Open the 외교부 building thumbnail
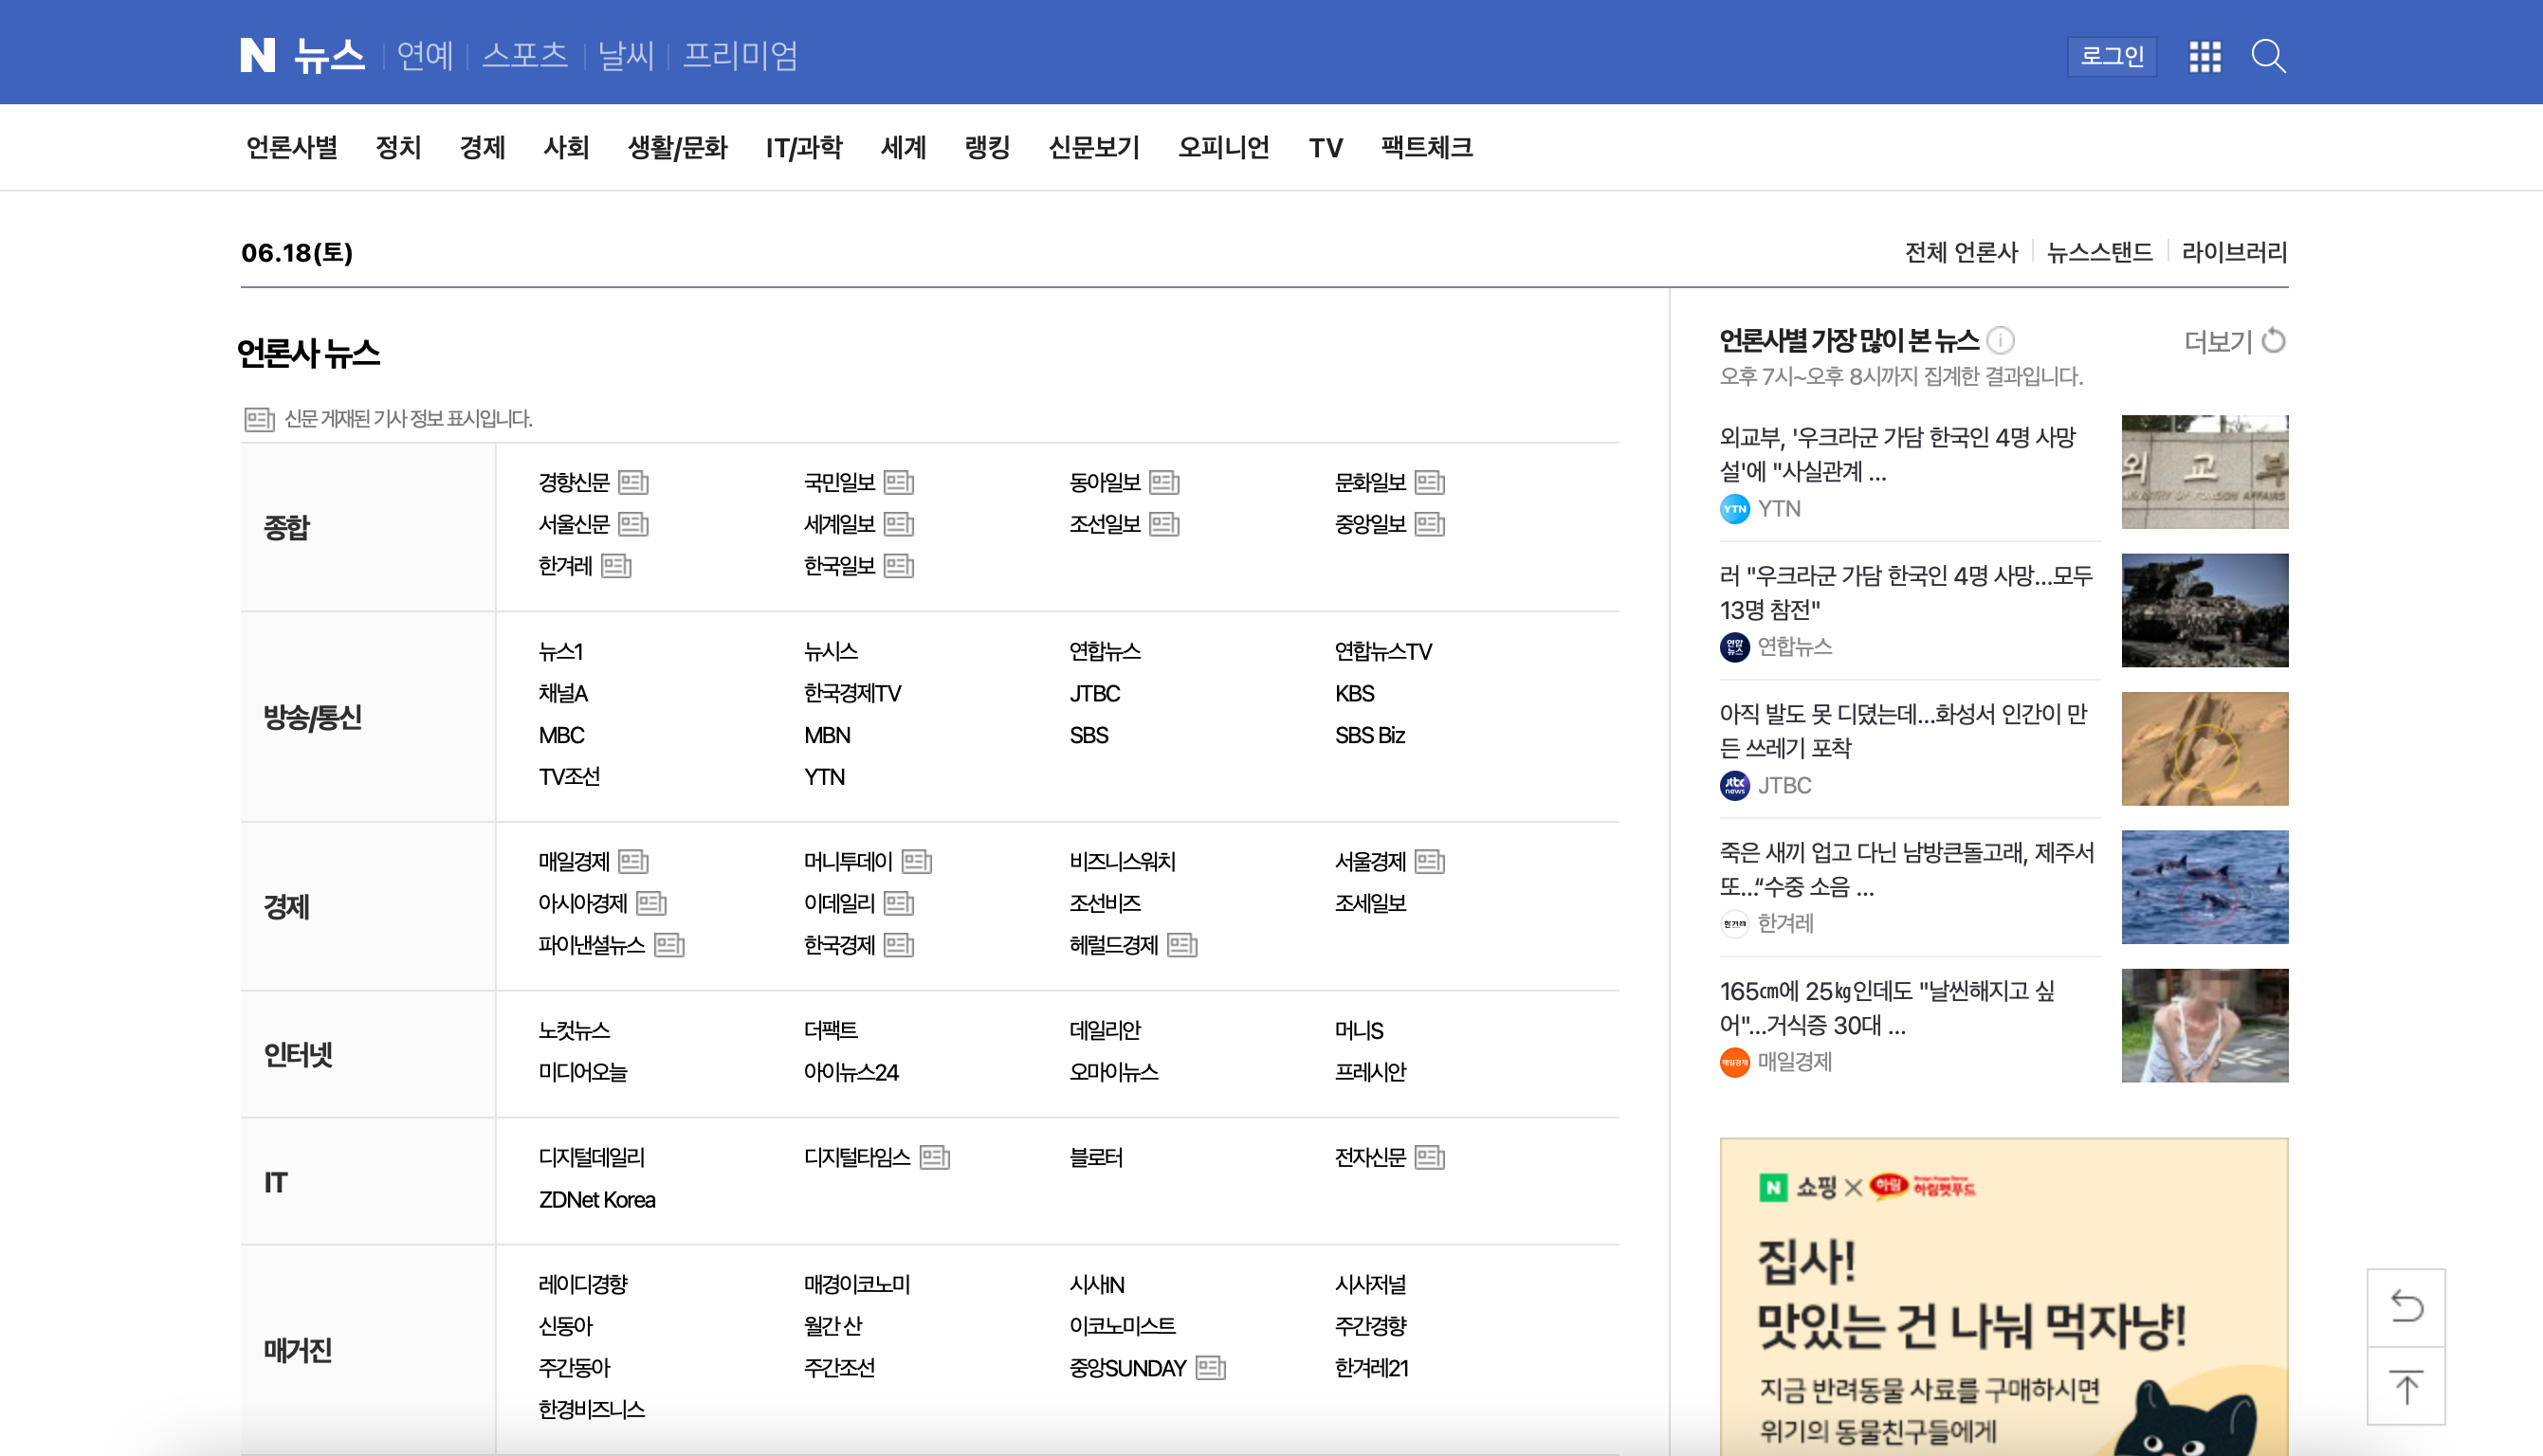Viewport: 2543px width, 1456px height. 2204,472
